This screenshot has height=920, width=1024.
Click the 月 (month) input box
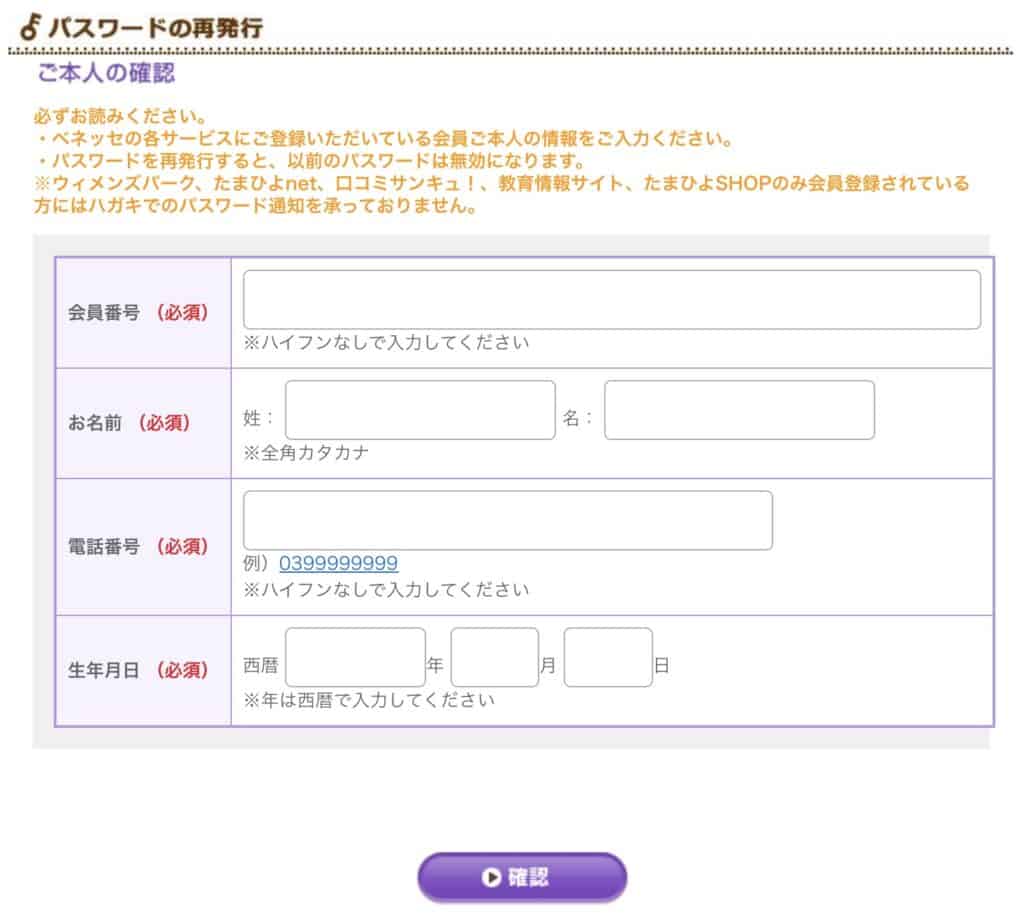tap(495, 657)
